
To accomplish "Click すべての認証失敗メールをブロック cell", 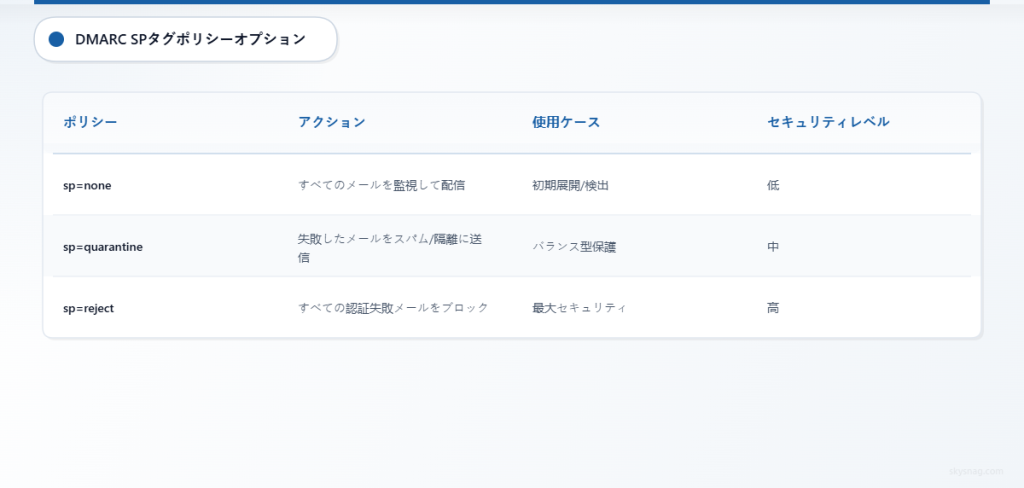I will click(x=393, y=308).
